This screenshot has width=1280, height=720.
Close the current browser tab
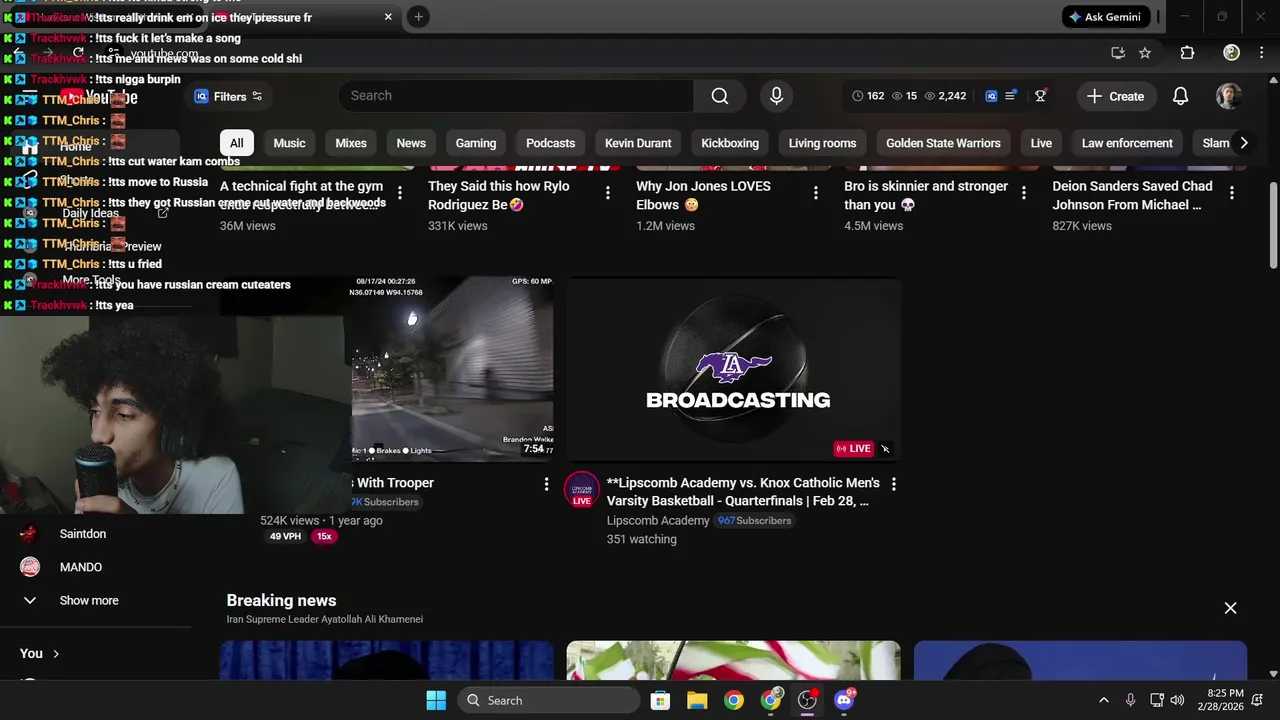pos(388,17)
